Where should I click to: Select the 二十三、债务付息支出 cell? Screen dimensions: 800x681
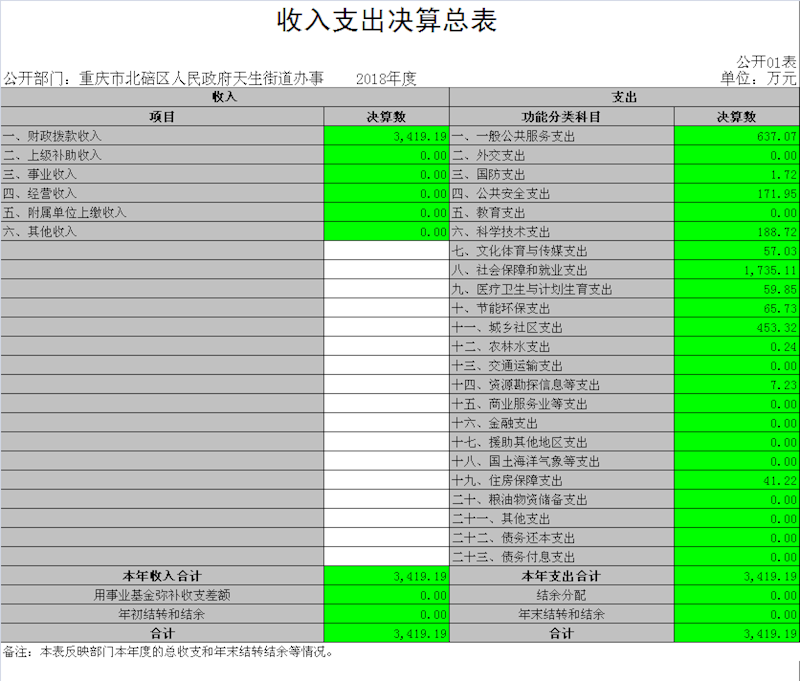click(x=562, y=557)
